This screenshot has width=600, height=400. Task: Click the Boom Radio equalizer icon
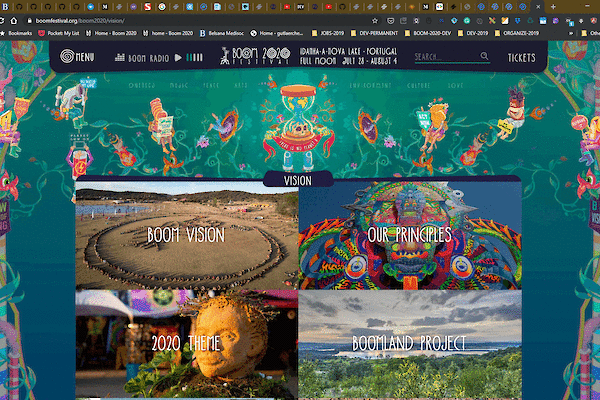click(x=121, y=57)
